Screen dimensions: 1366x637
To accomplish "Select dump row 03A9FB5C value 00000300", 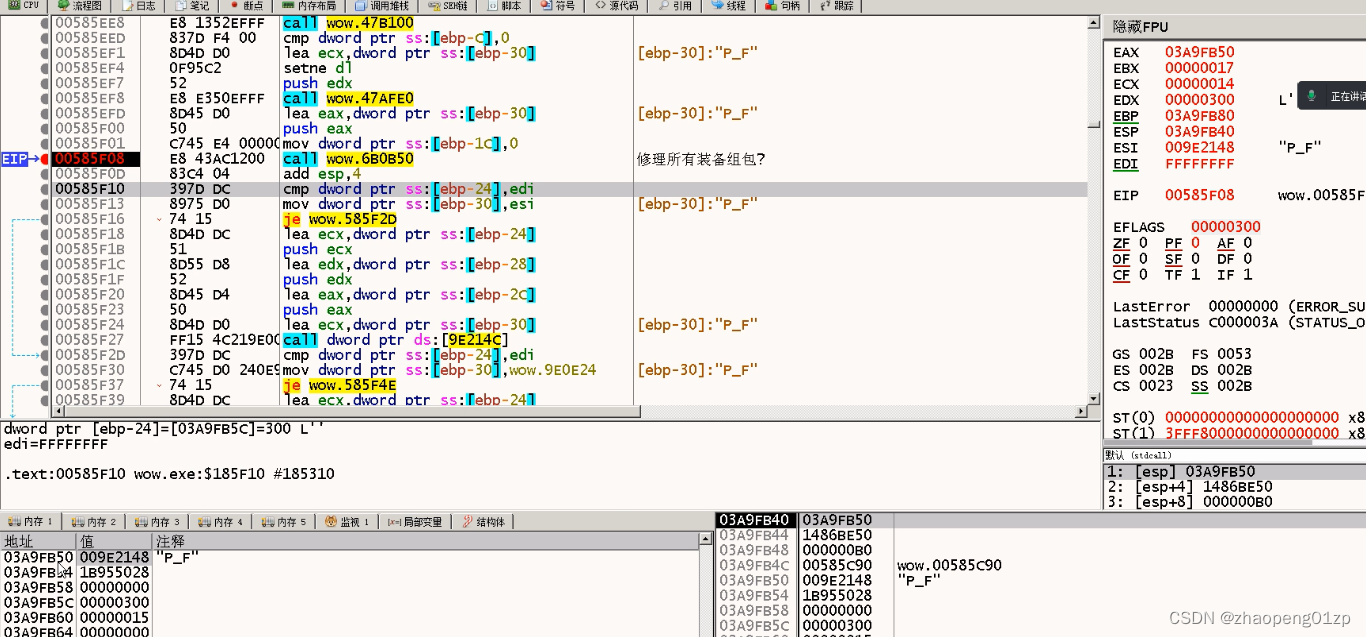I will click(x=114, y=603).
